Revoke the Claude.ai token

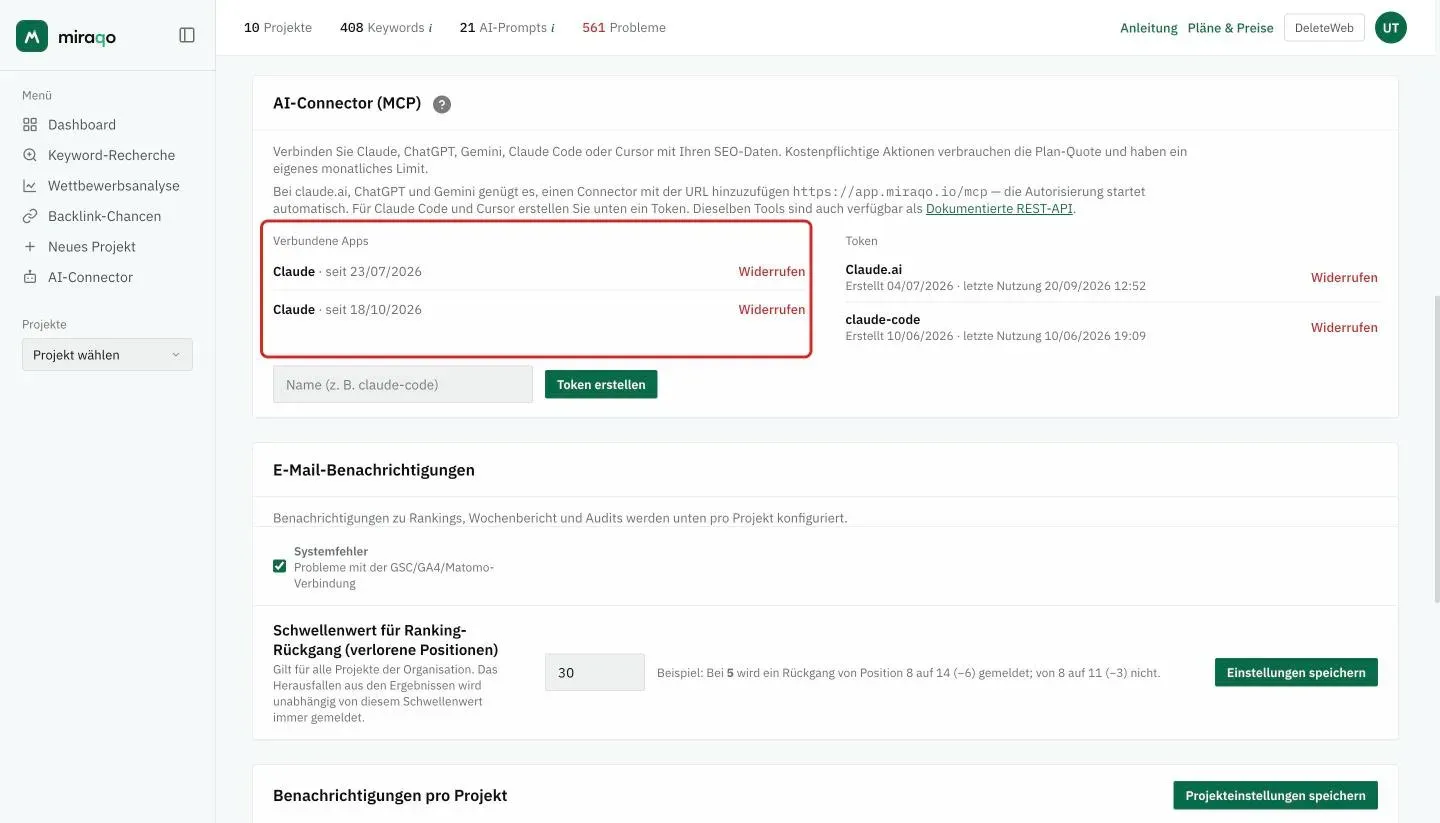pos(1344,278)
